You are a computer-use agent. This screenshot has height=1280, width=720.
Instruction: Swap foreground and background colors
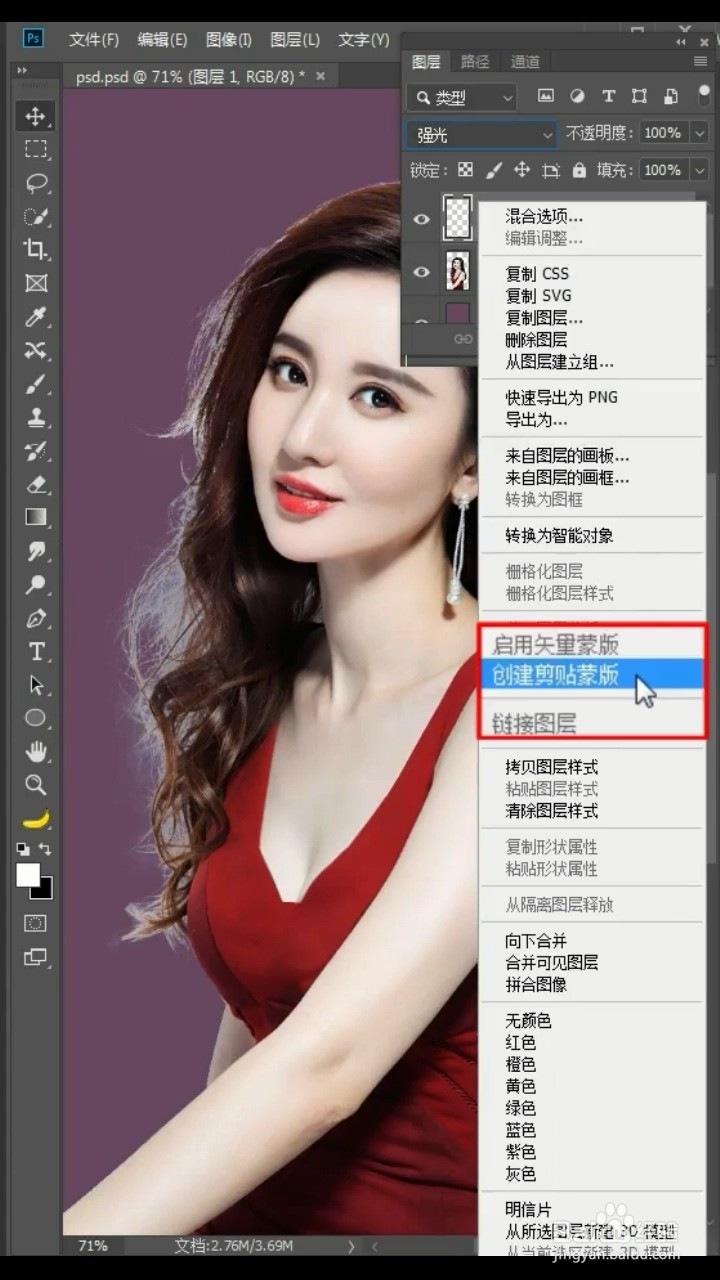coord(45,849)
